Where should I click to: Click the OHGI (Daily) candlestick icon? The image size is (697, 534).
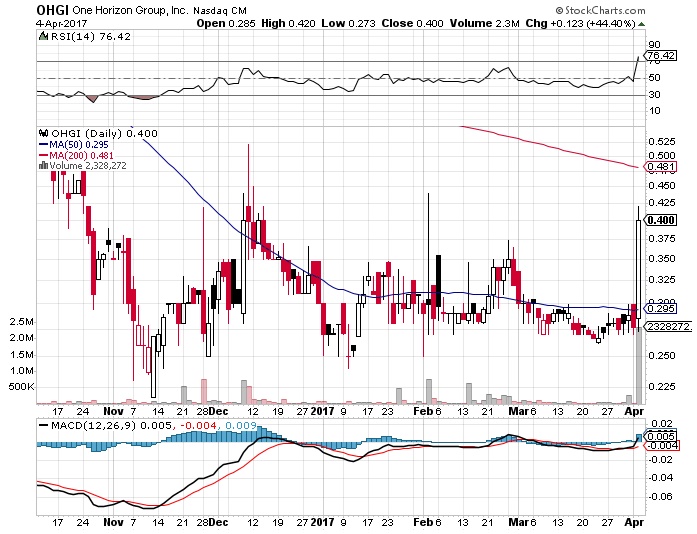[44, 133]
